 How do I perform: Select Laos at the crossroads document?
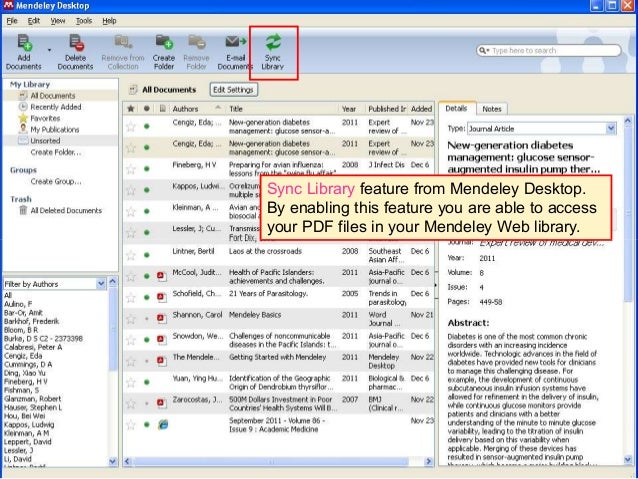(x=265, y=251)
